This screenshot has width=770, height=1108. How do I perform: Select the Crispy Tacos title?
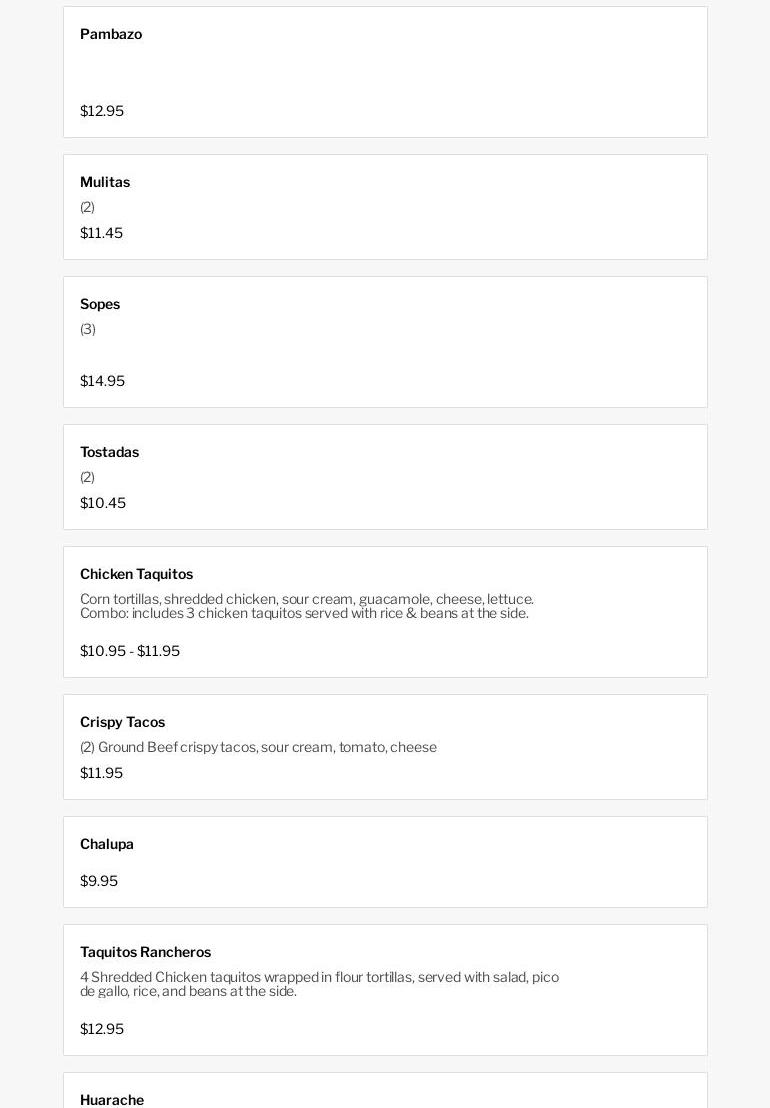pos(123,722)
